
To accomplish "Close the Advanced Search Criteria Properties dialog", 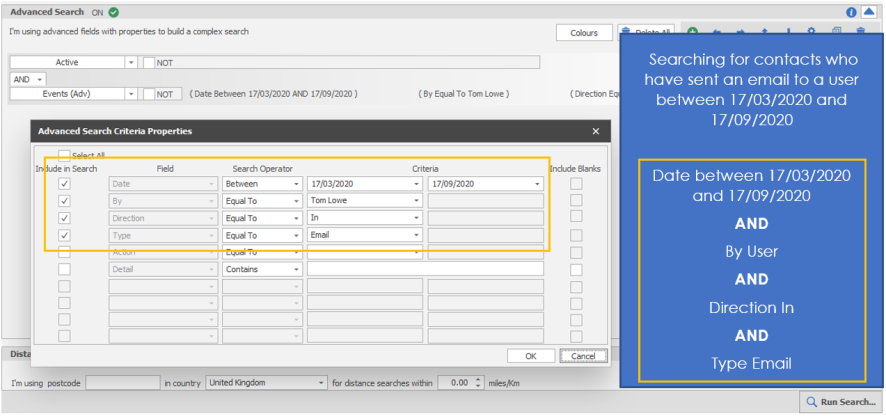I will (x=596, y=131).
